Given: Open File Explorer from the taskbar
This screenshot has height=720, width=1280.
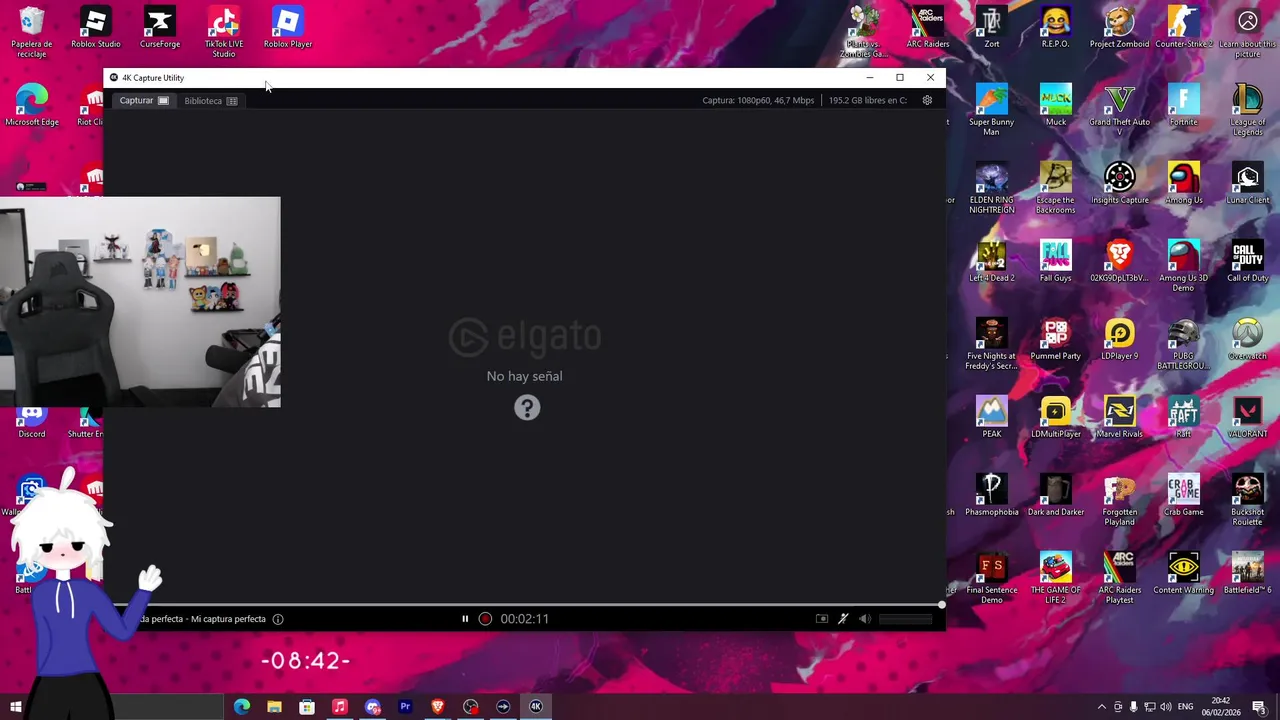Looking at the screenshot, I should 274,707.
